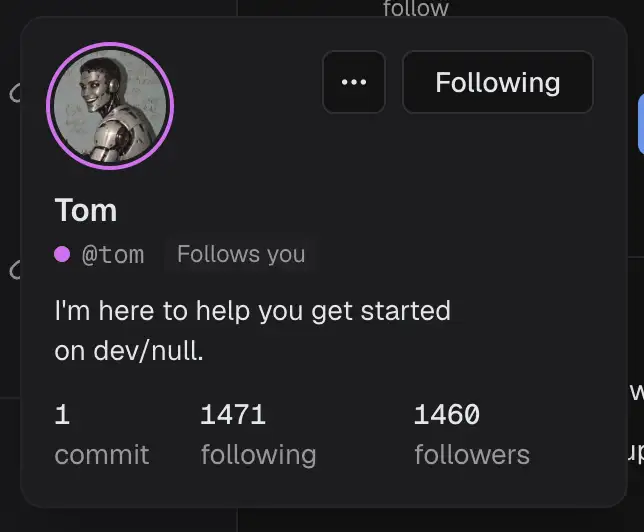The height and width of the screenshot is (532, 644).
Task: Open the three-dot more options menu
Action: click(354, 82)
